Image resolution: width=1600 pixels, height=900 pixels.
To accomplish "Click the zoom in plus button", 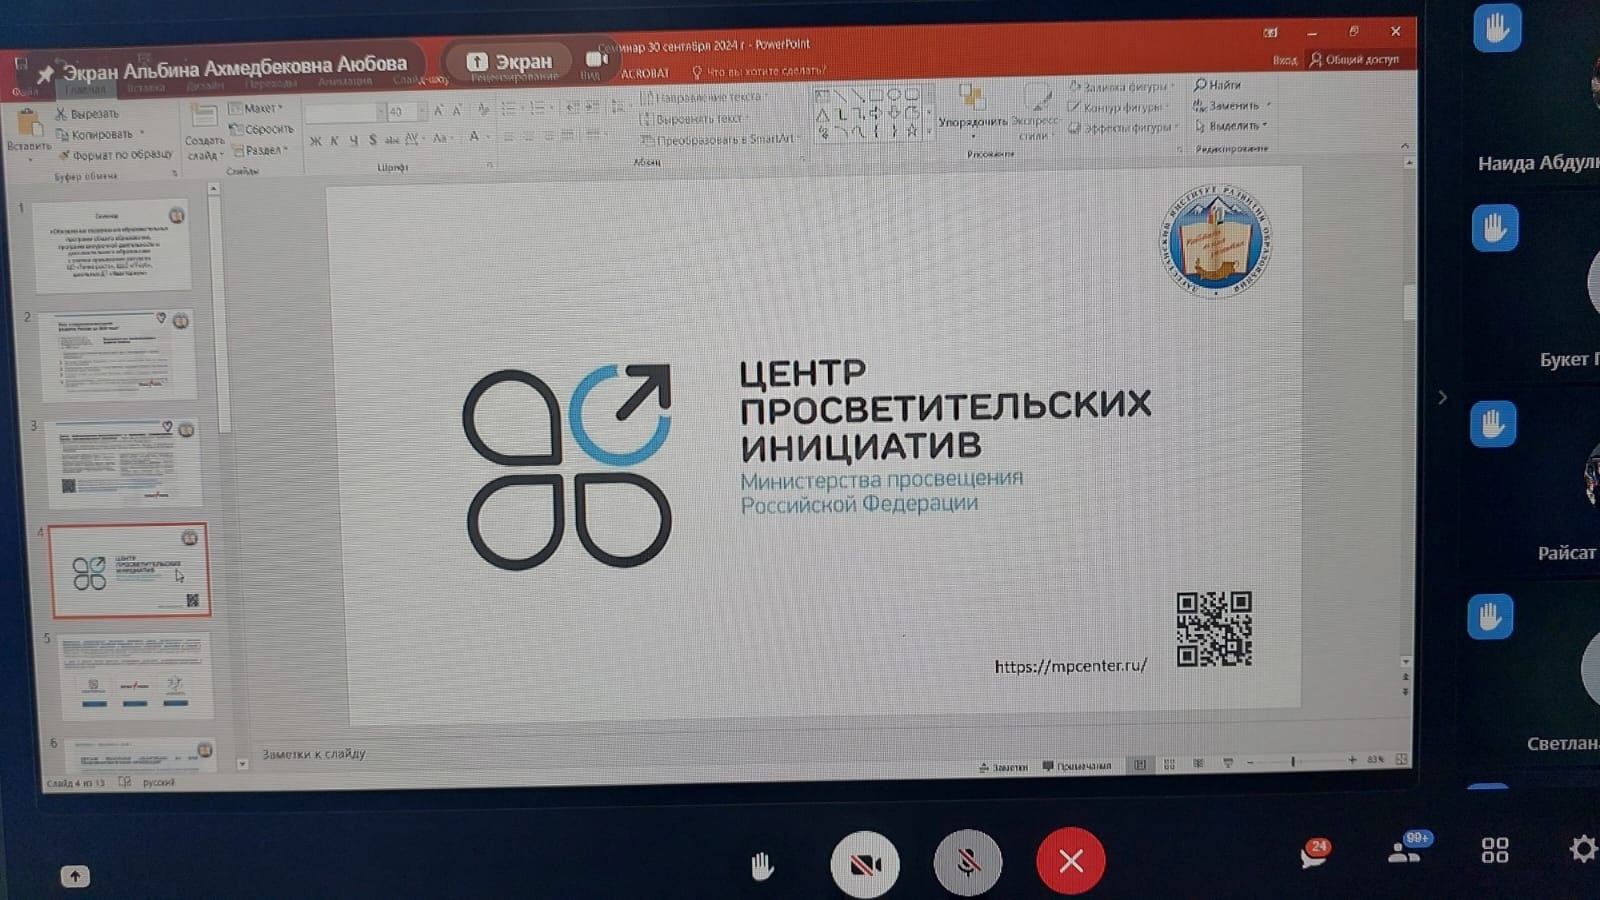I will (x=1352, y=760).
